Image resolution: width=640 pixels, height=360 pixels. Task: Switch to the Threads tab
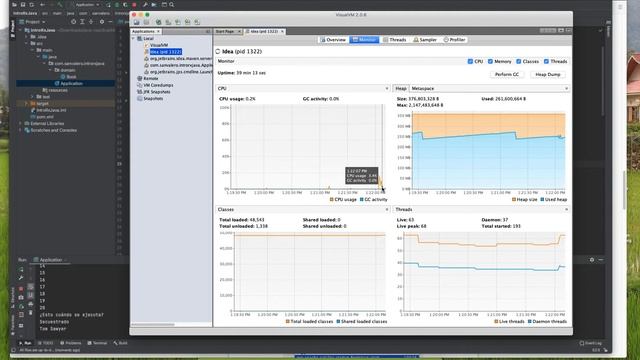(394, 40)
